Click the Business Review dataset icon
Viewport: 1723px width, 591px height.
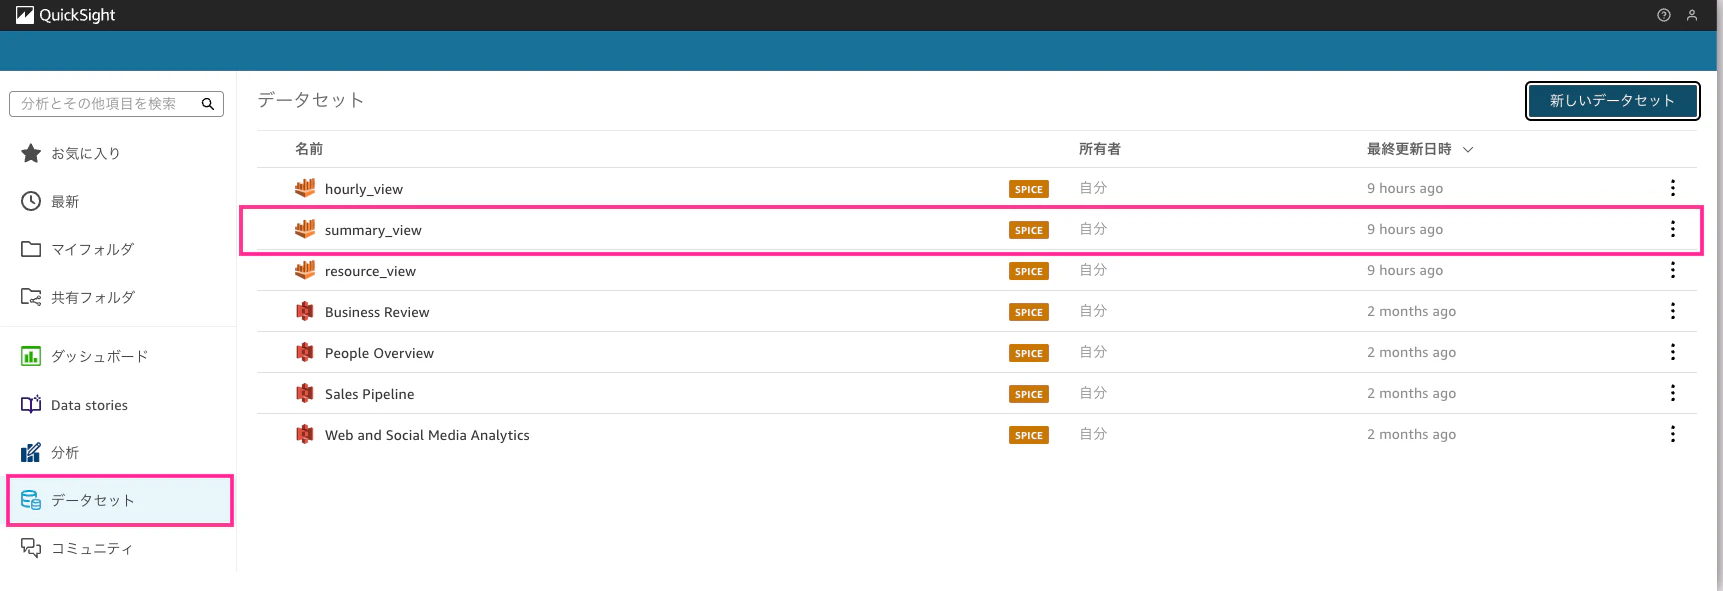(305, 311)
